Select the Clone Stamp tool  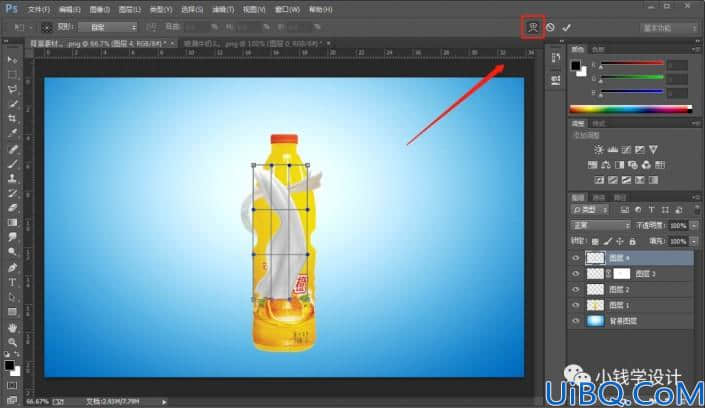tap(12, 179)
